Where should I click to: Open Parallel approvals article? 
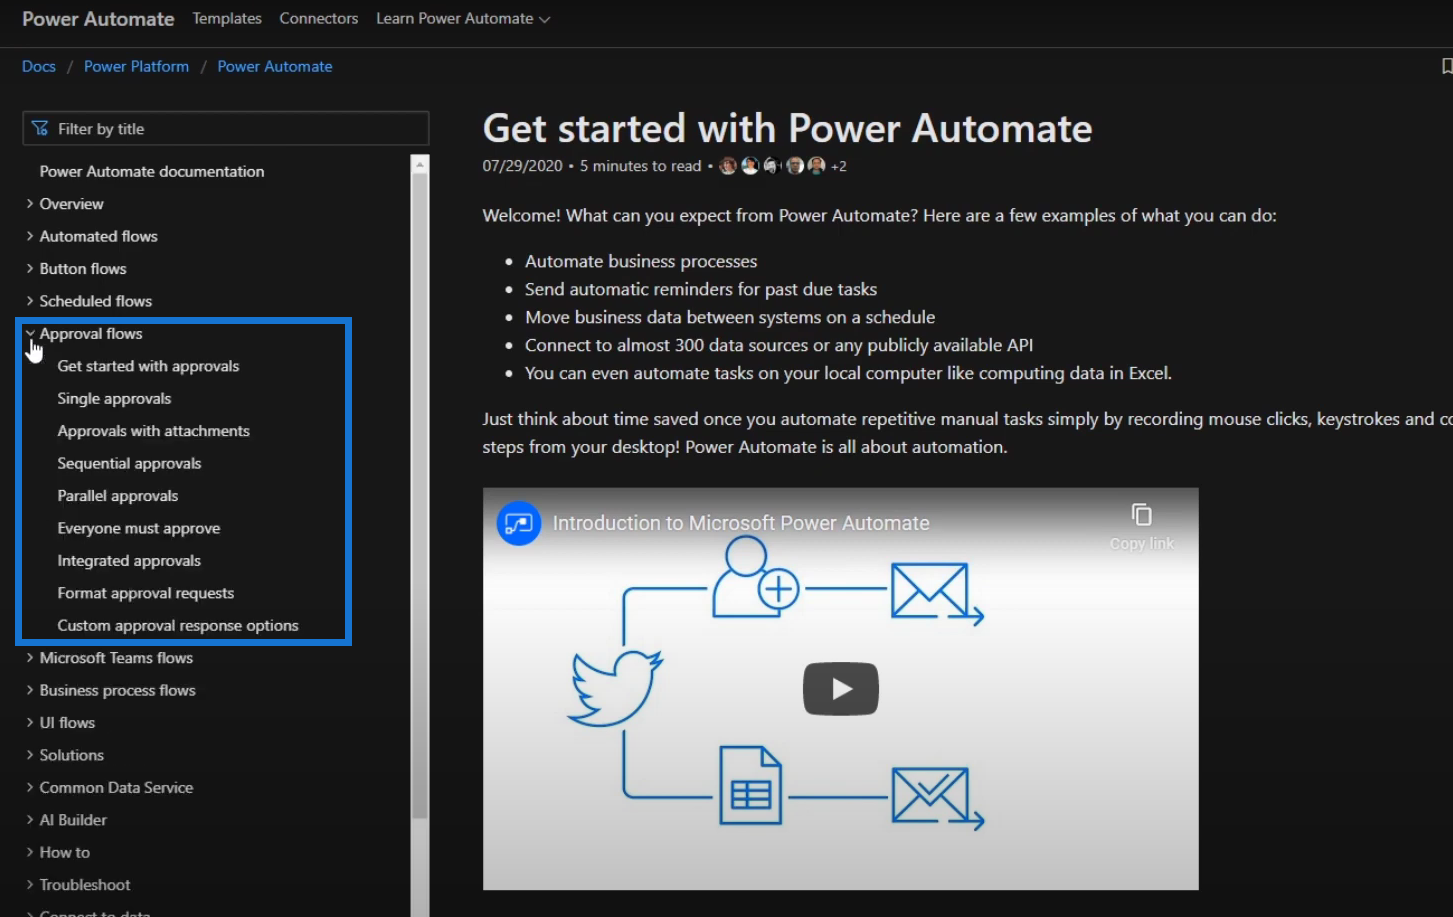tap(117, 496)
